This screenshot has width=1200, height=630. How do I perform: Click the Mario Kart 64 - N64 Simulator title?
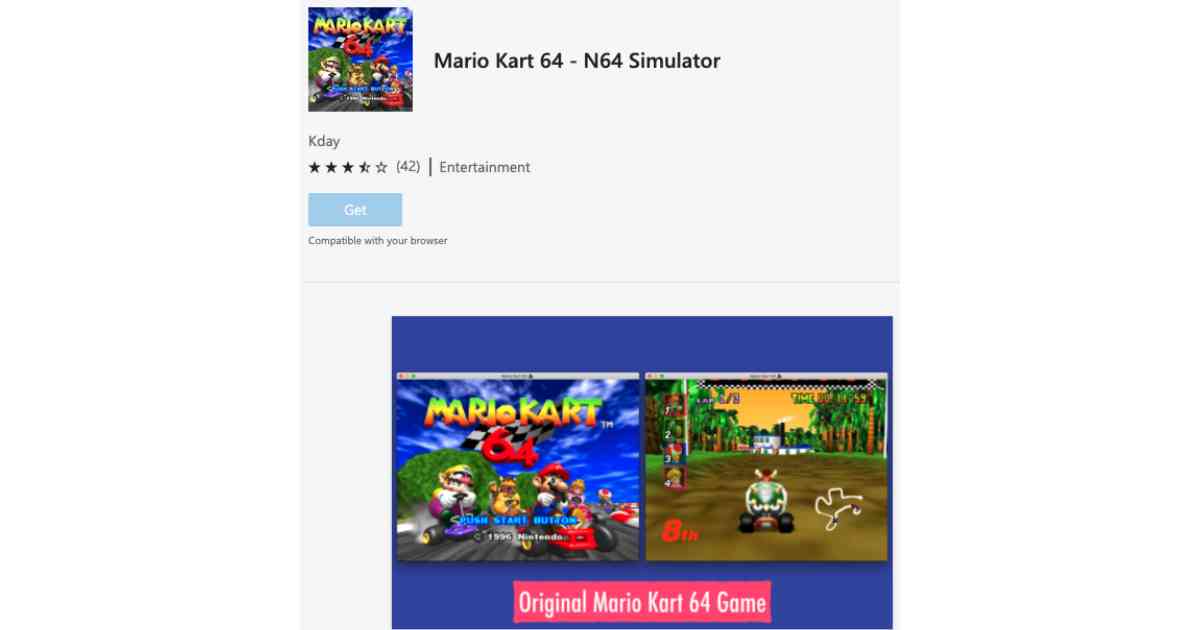577,60
